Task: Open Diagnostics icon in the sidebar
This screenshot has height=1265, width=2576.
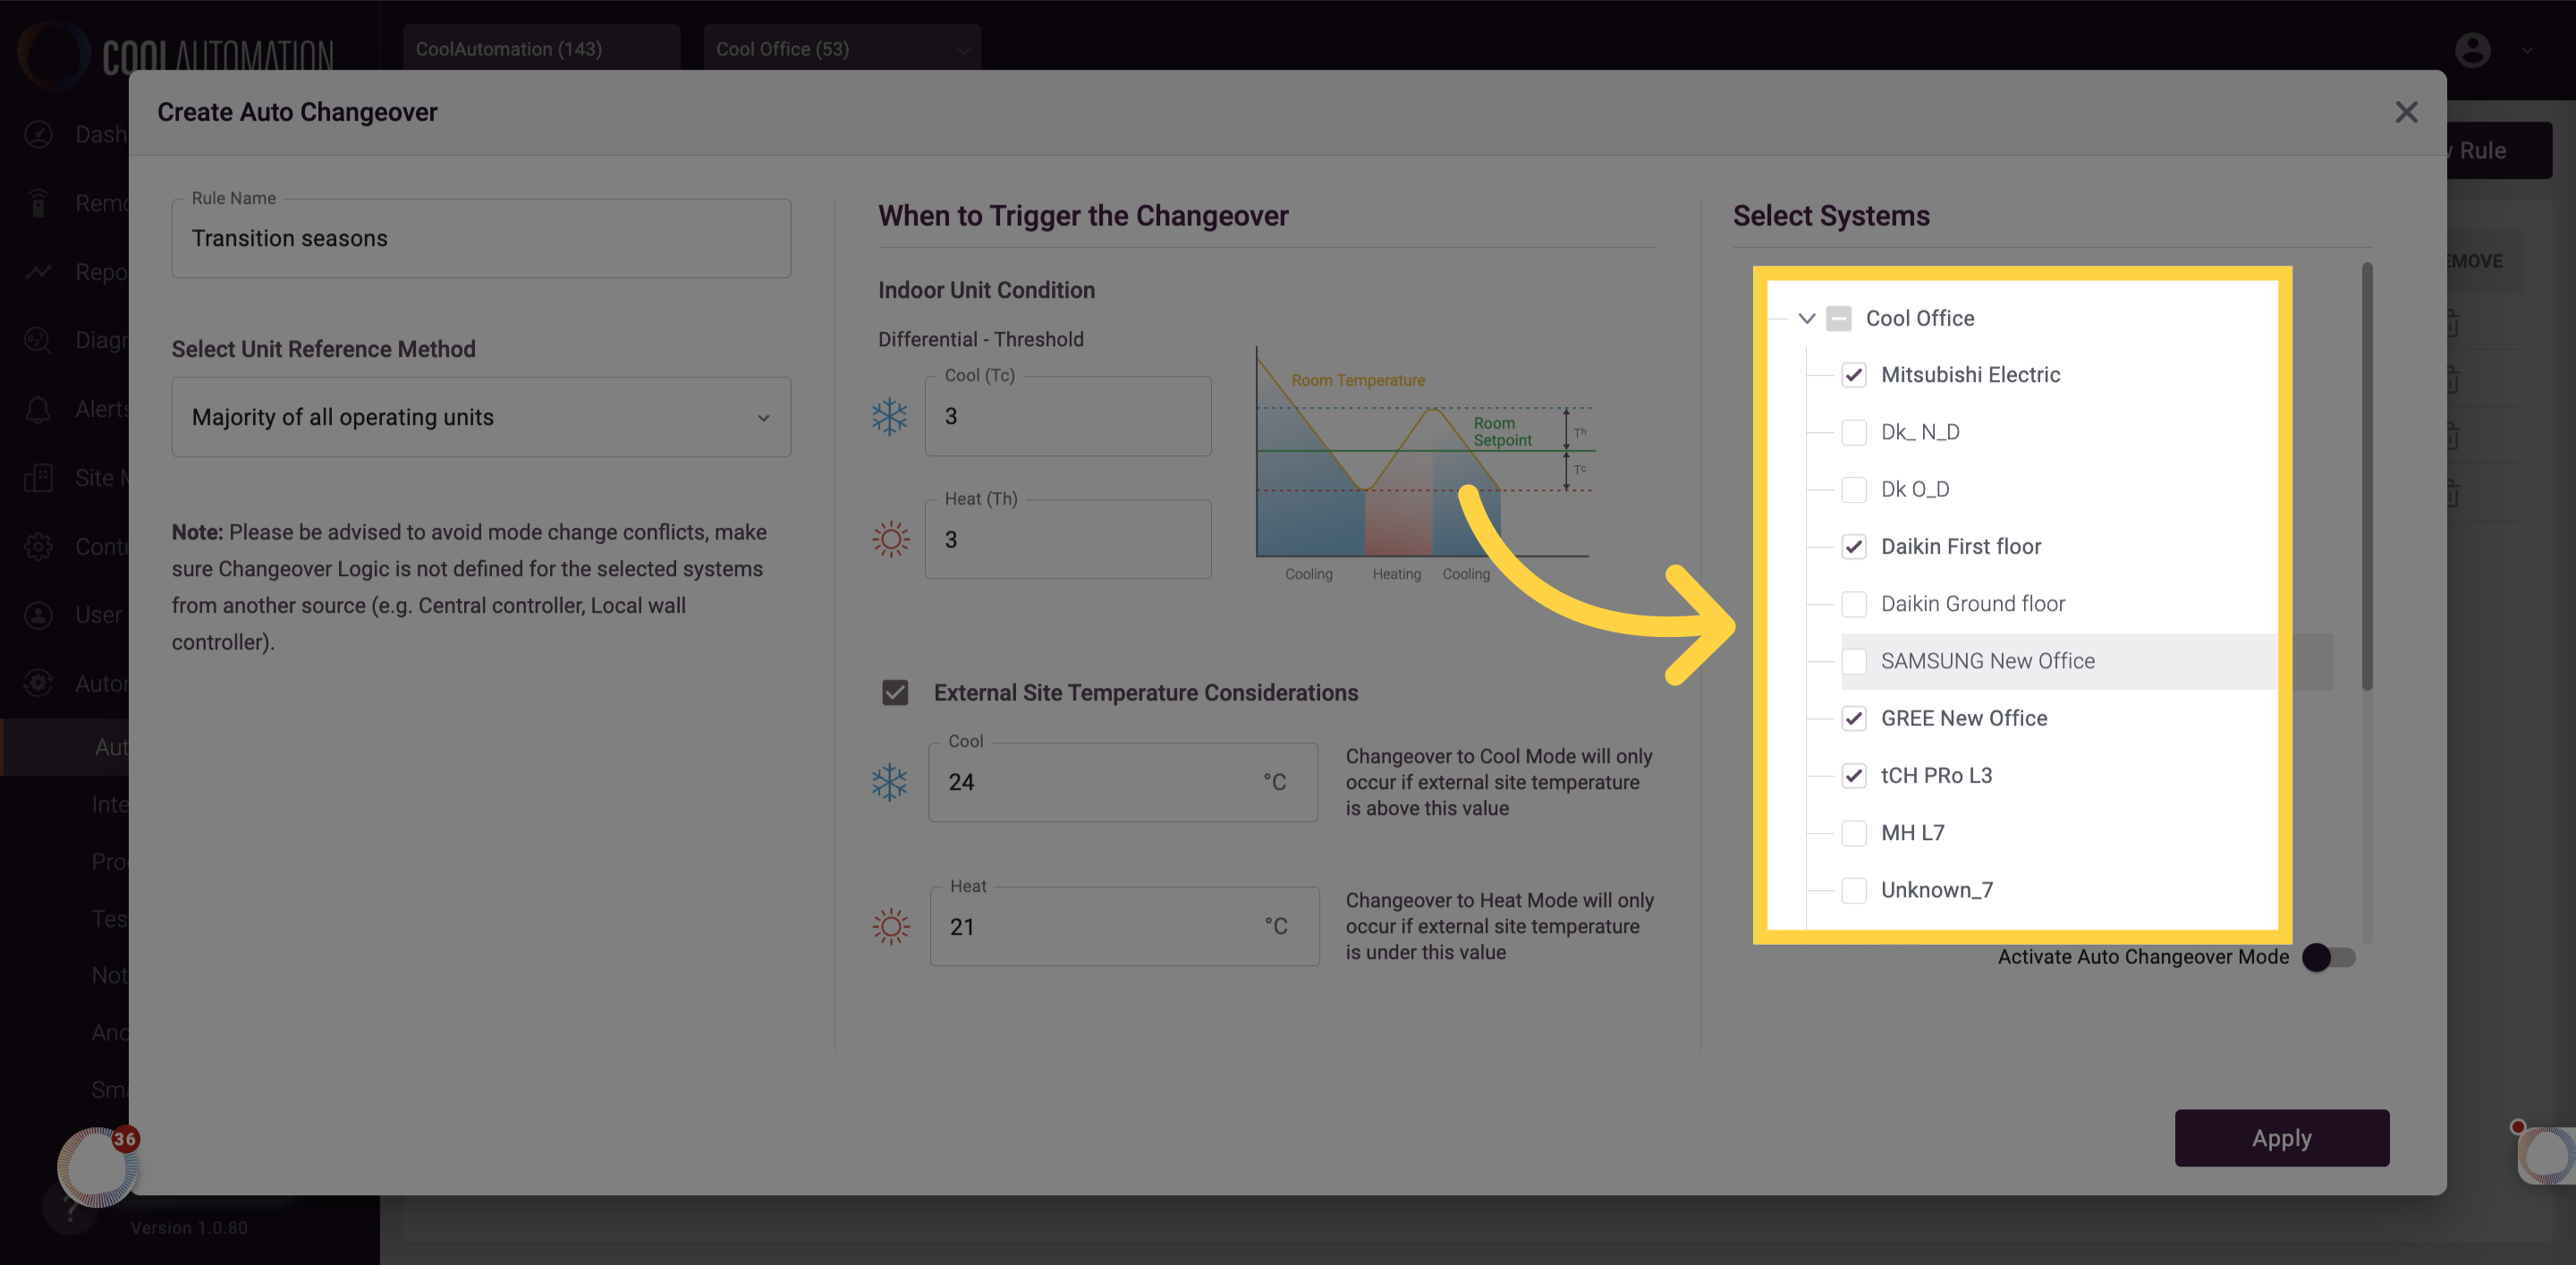Action: tap(38, 340)
